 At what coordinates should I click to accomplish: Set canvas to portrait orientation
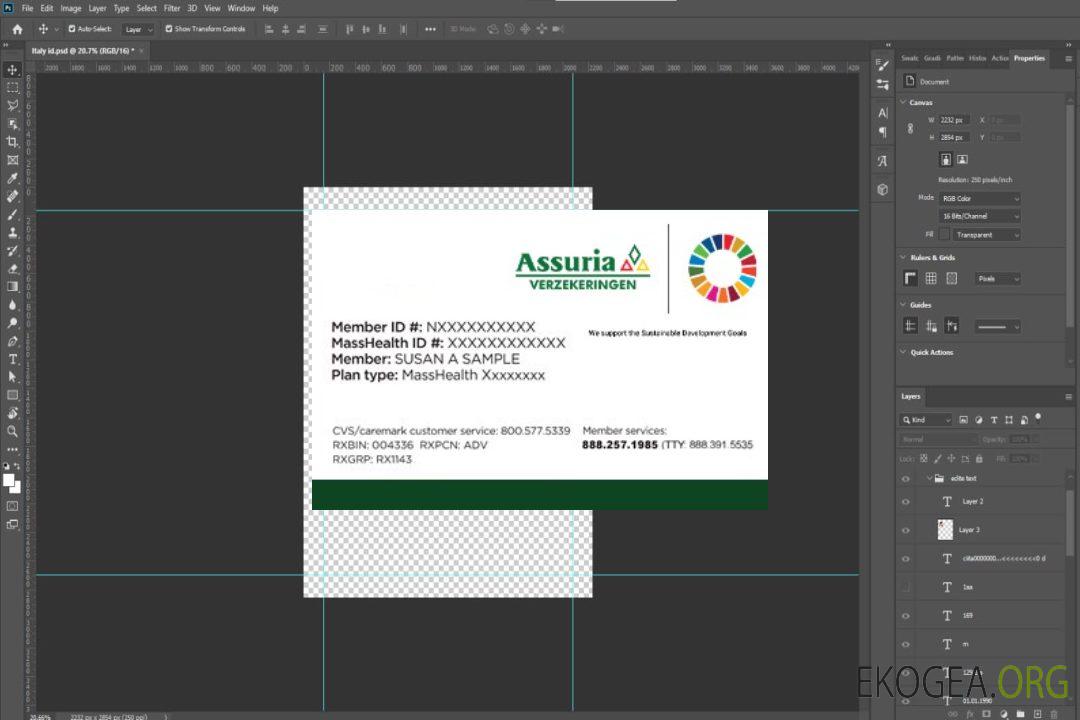click(x=946, y=160)
